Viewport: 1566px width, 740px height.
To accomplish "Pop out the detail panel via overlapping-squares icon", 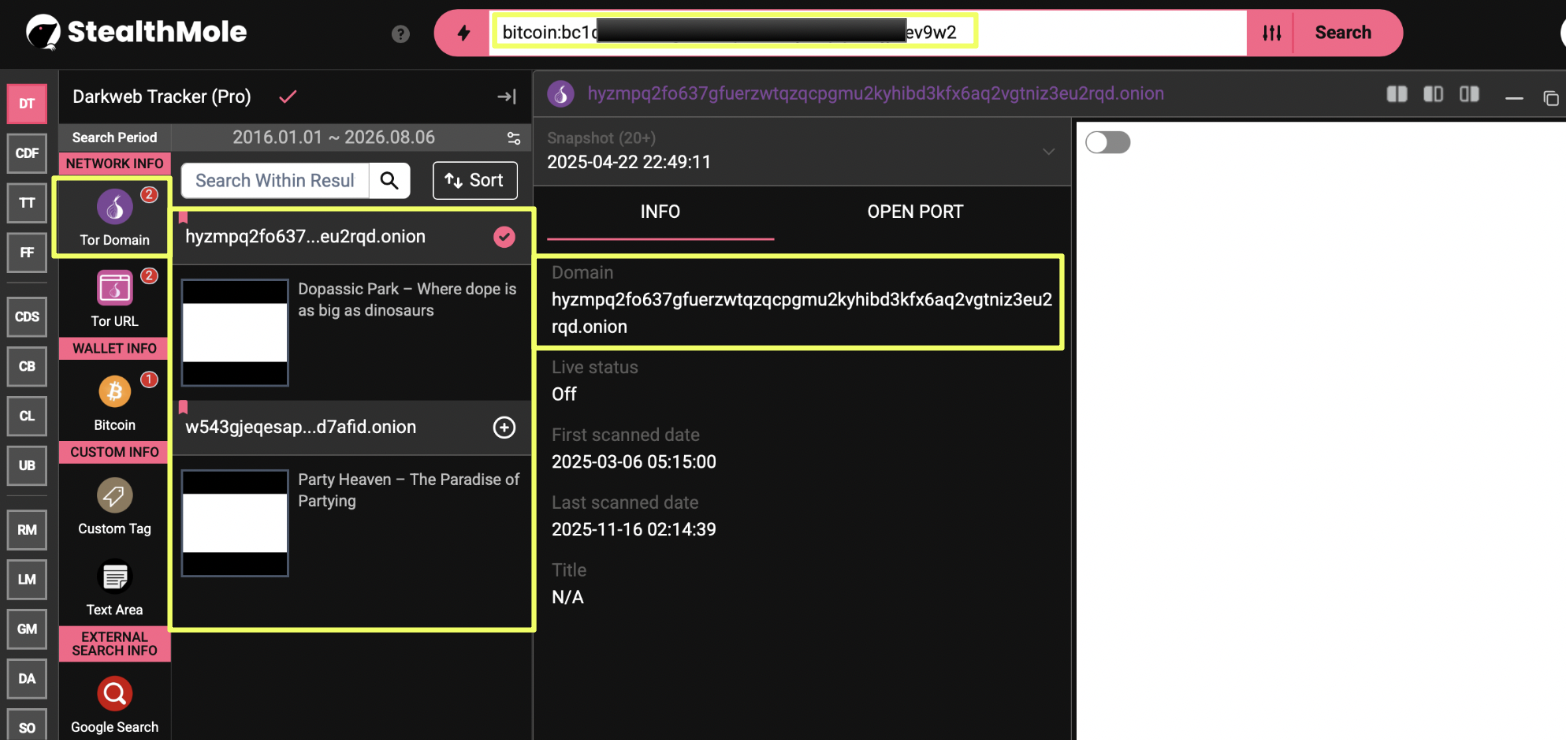I will pyautogui.click(x=1551, y=98).
